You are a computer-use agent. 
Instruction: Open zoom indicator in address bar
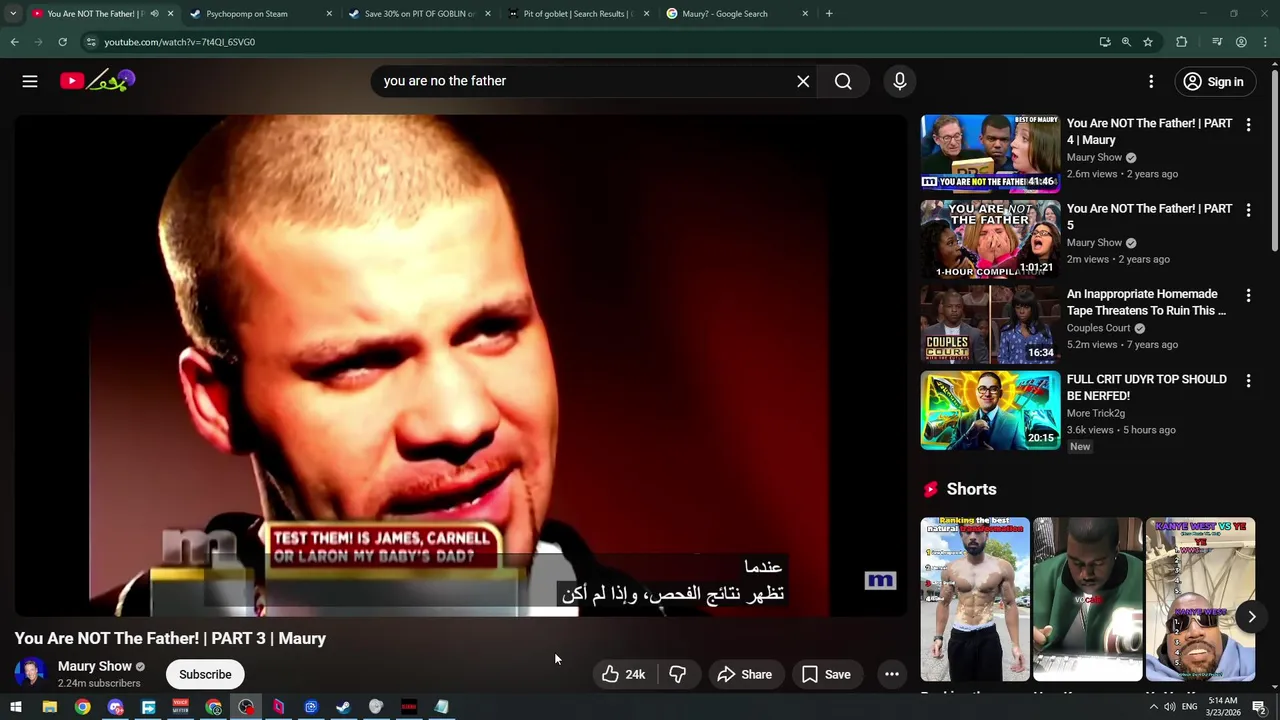click(x=1126, y=42)
